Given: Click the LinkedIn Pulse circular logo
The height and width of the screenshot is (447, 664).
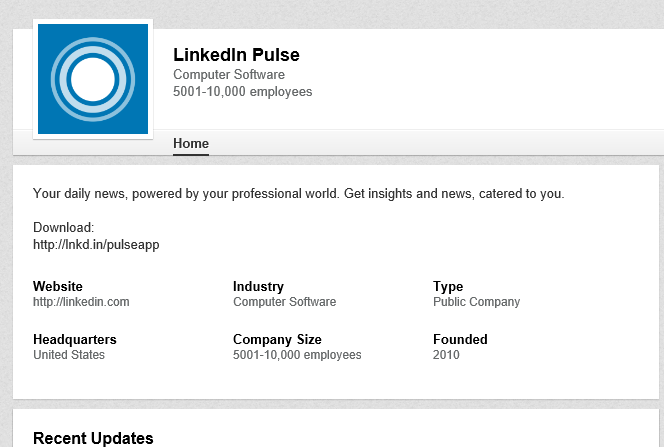Looking at the screenshot, I should tap(93, 79).
